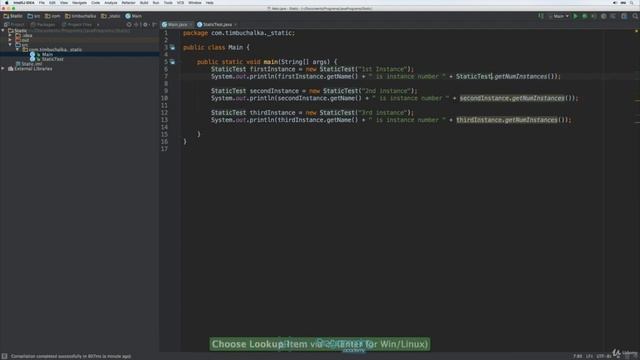Screen dimensions: 640x360
Task: Open the Main run configuration dropdown
Action: click(559, 16)
